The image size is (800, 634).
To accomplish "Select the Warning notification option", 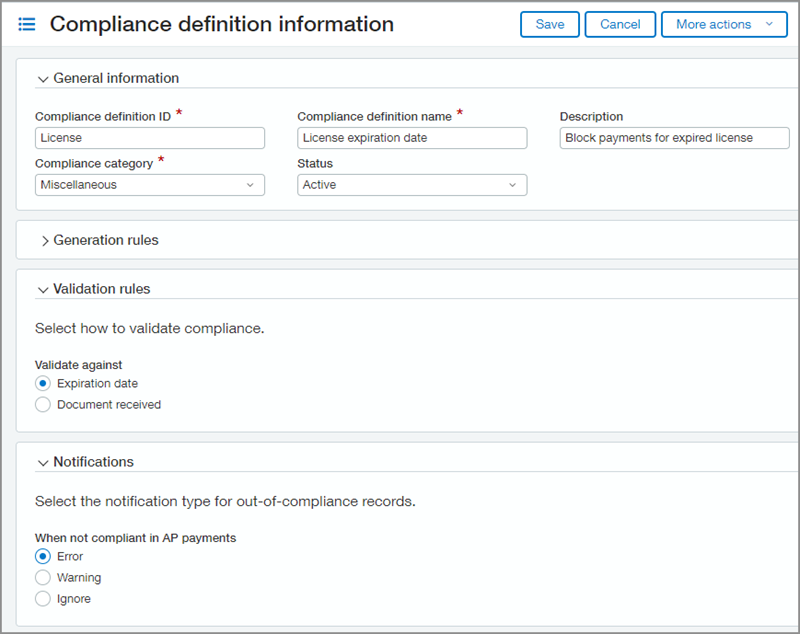I will point(42,577).
